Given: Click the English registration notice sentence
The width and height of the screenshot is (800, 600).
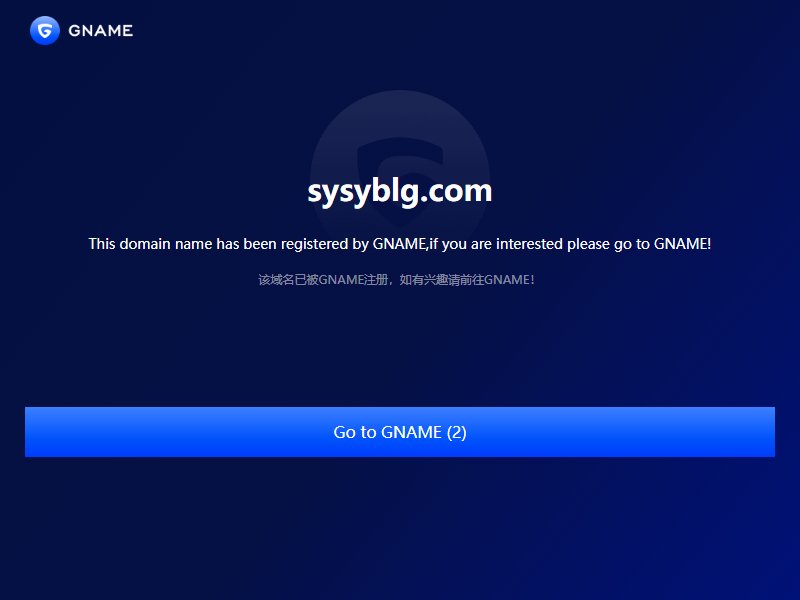Looking at the screenshot, I should [x=400, y=244].
